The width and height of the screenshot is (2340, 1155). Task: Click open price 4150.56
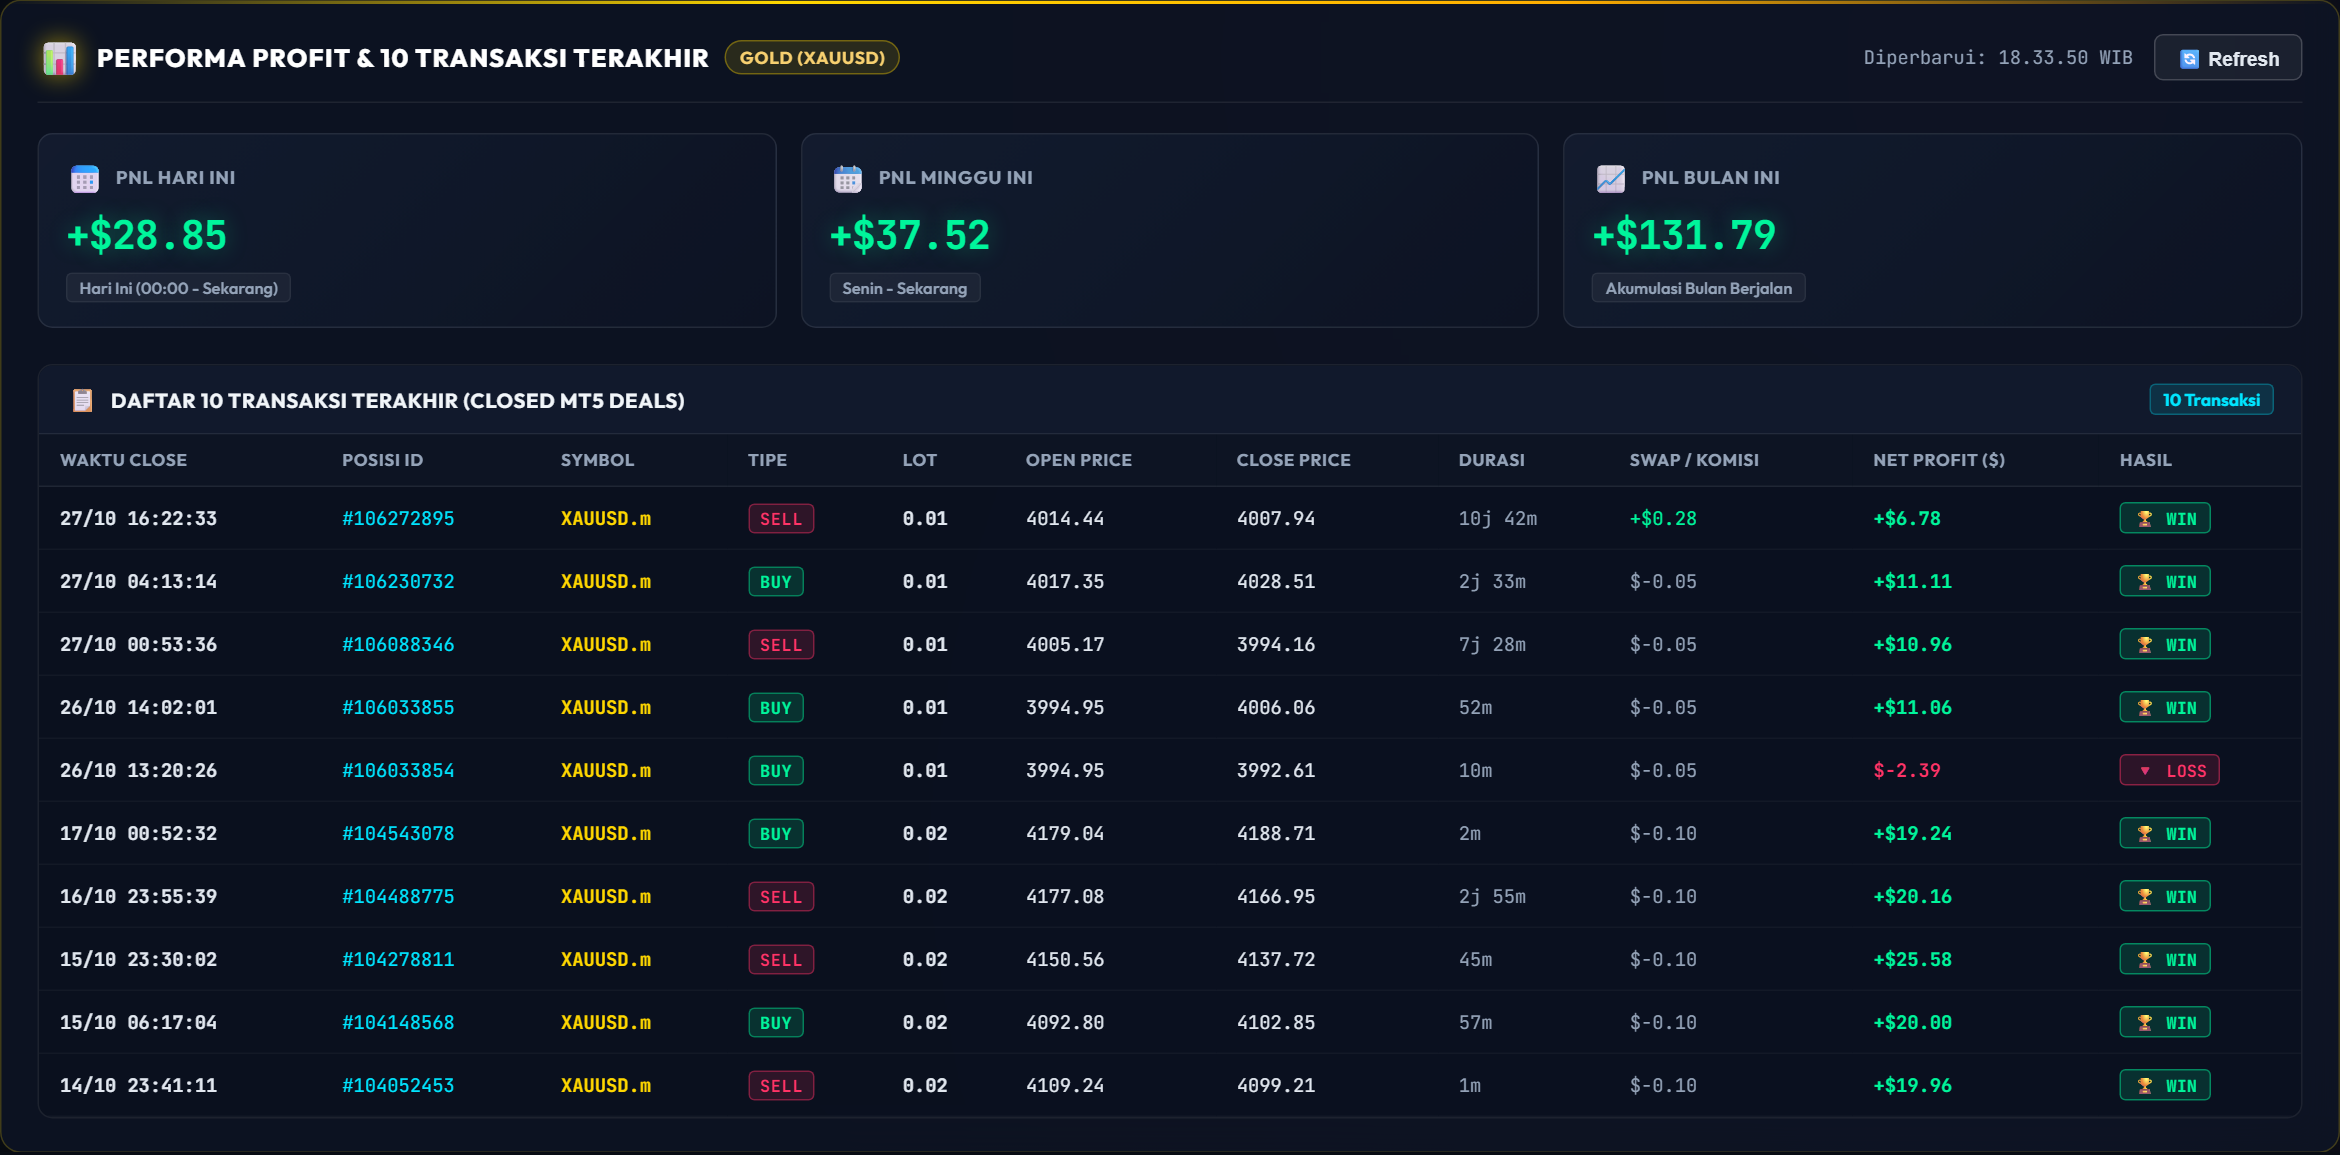pos(1065,959)
